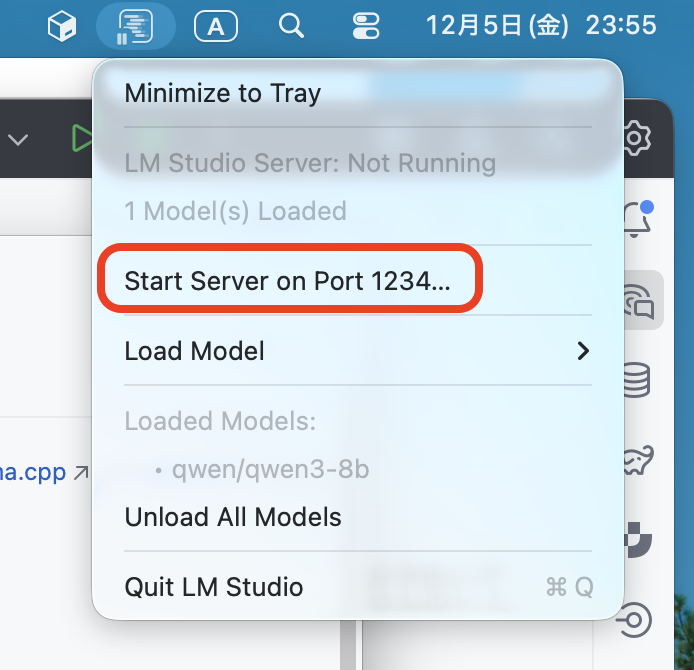Viewport: 694px width, 670px height.
Task: Open the Gradle elephant tool window icon
Action: coord(637,460)
